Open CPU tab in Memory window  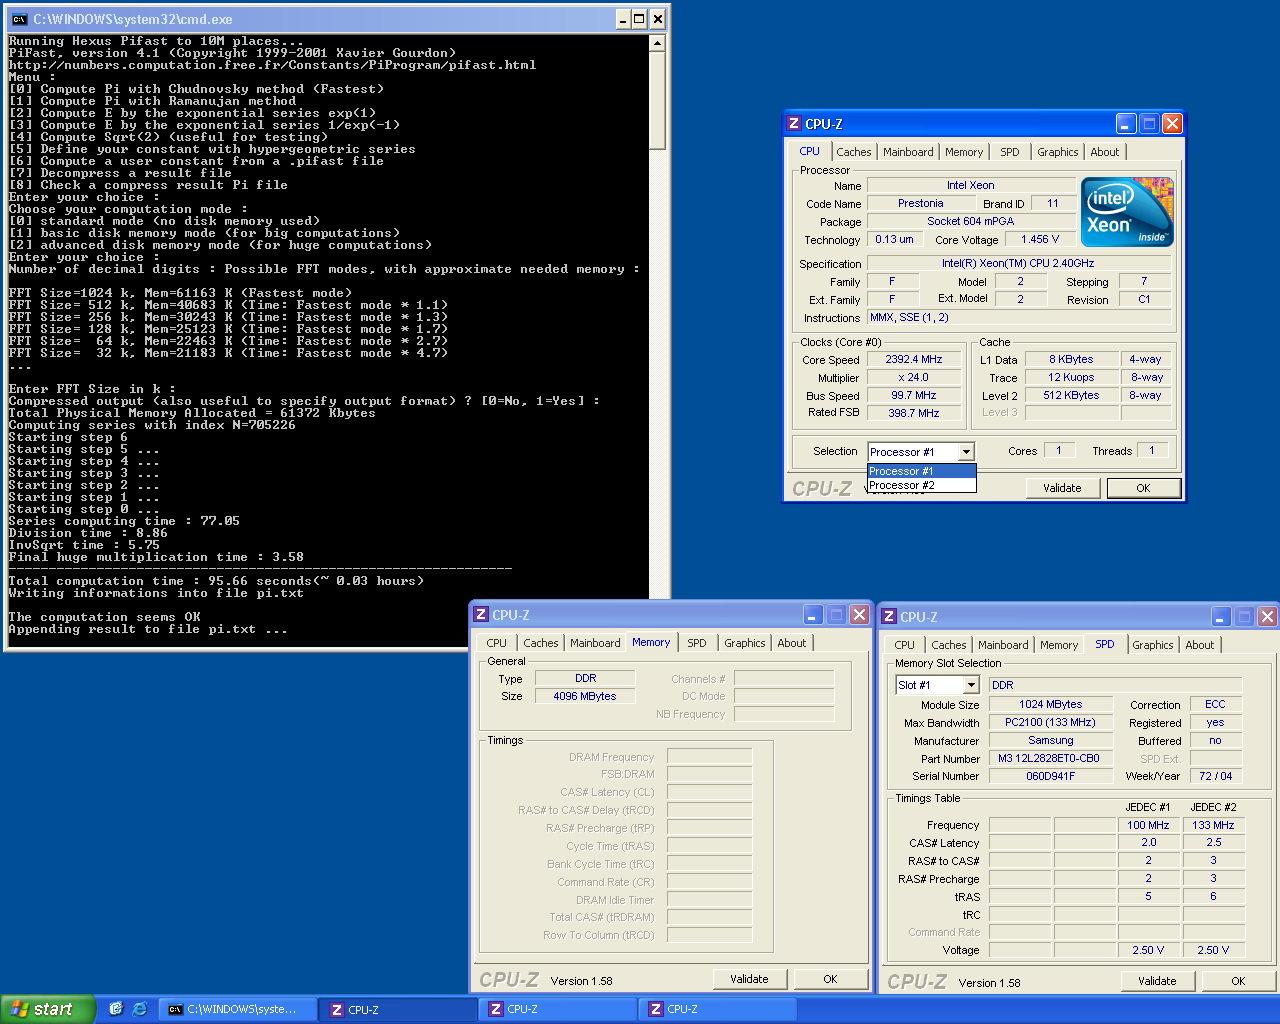(496, 643)
